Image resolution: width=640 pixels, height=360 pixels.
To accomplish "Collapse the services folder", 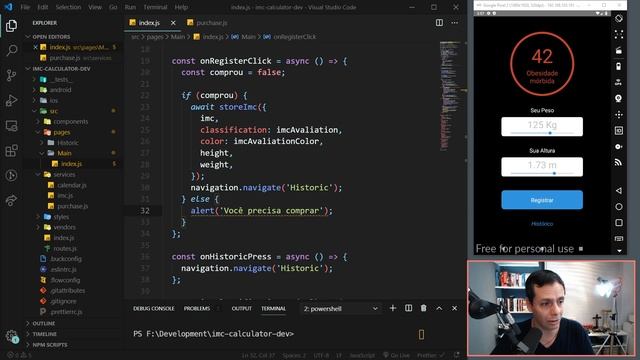I will (x=64, y=174).
